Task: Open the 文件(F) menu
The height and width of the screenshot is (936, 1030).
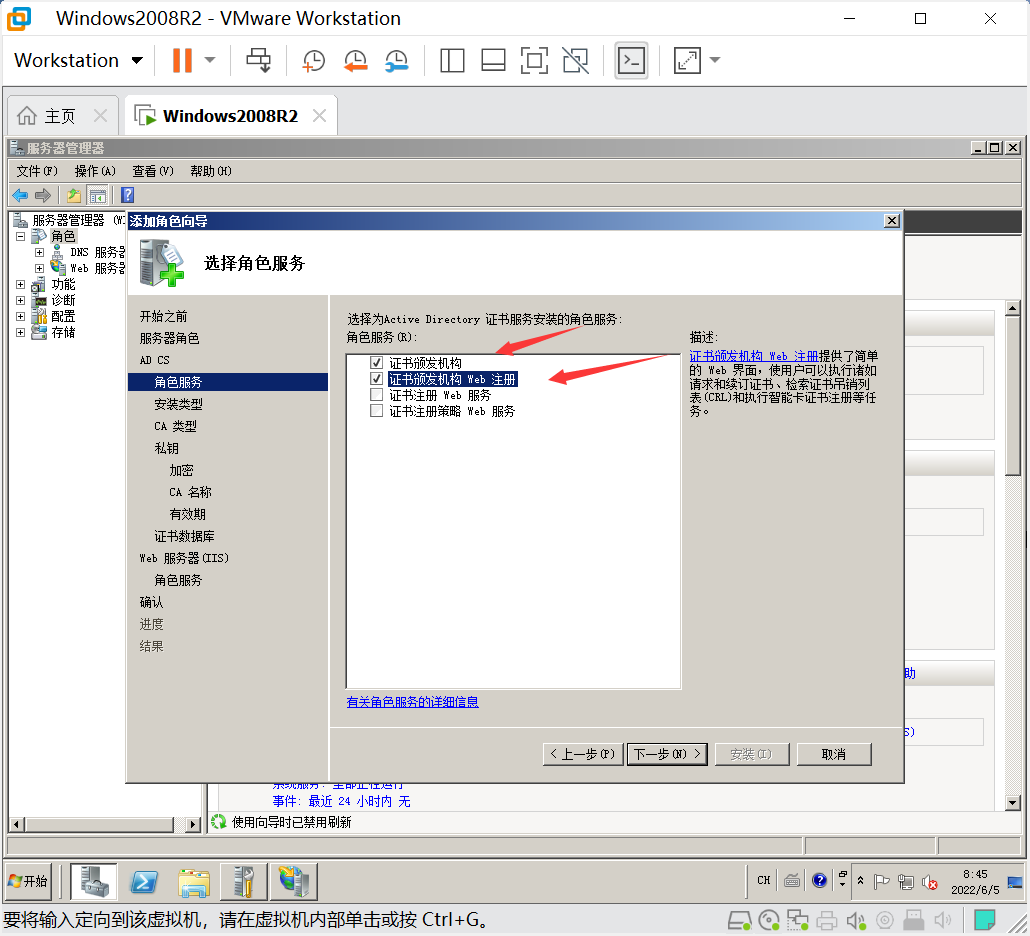Action: (37, 171)
